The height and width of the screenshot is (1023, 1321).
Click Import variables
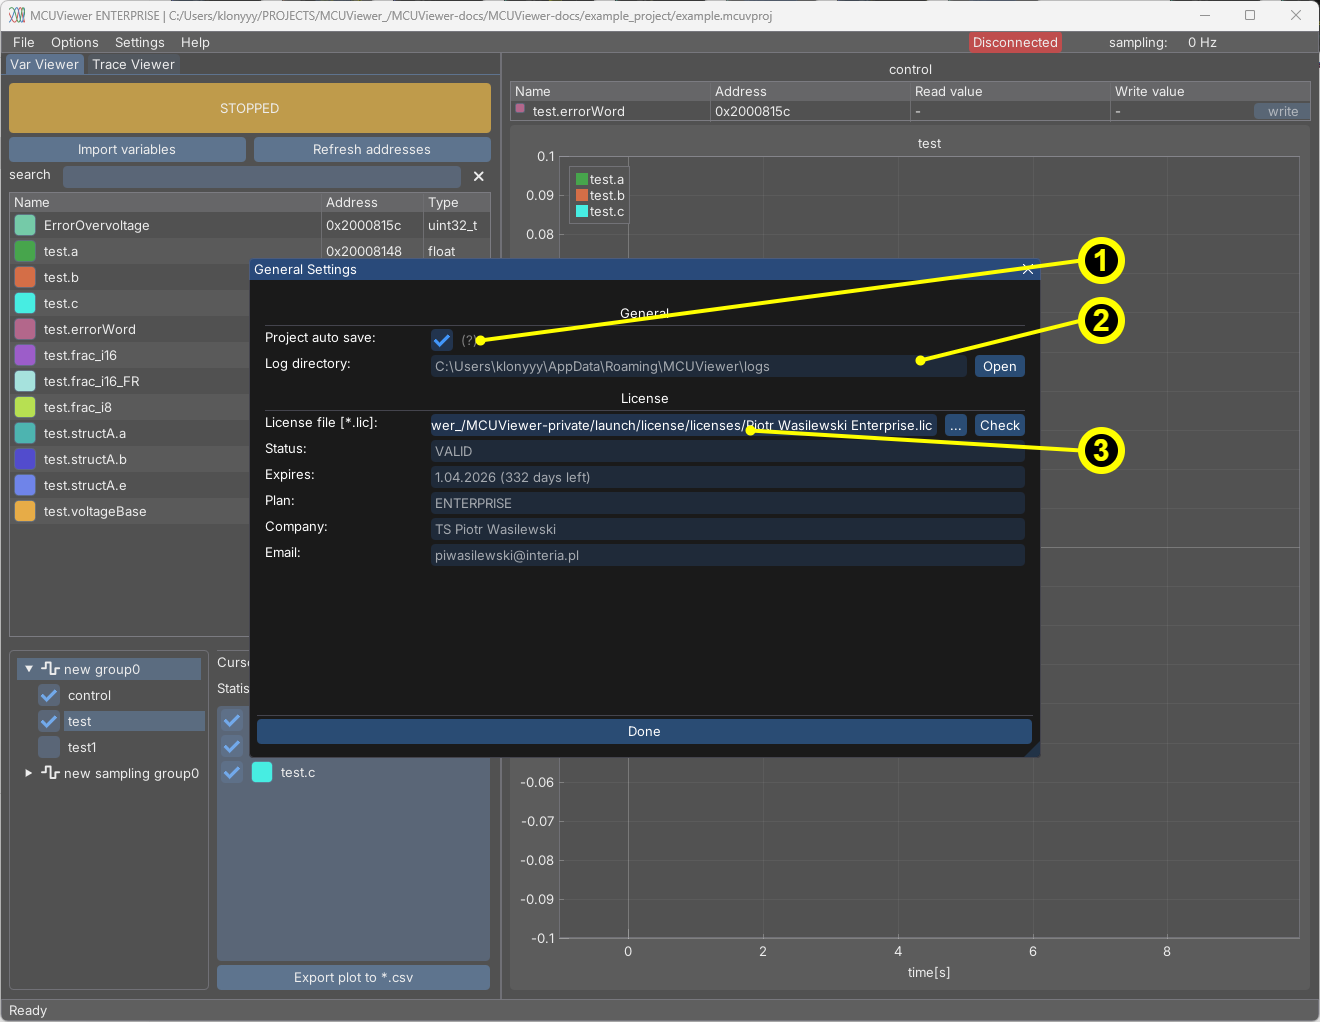point(127,149)
